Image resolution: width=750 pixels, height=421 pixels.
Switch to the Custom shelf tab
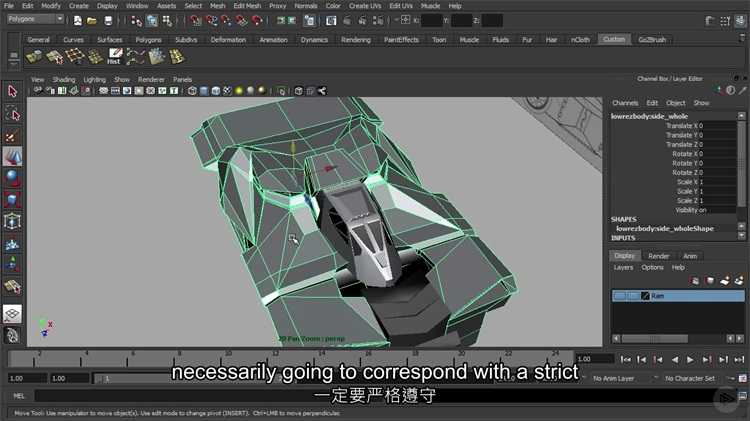[x=614, y=39]
